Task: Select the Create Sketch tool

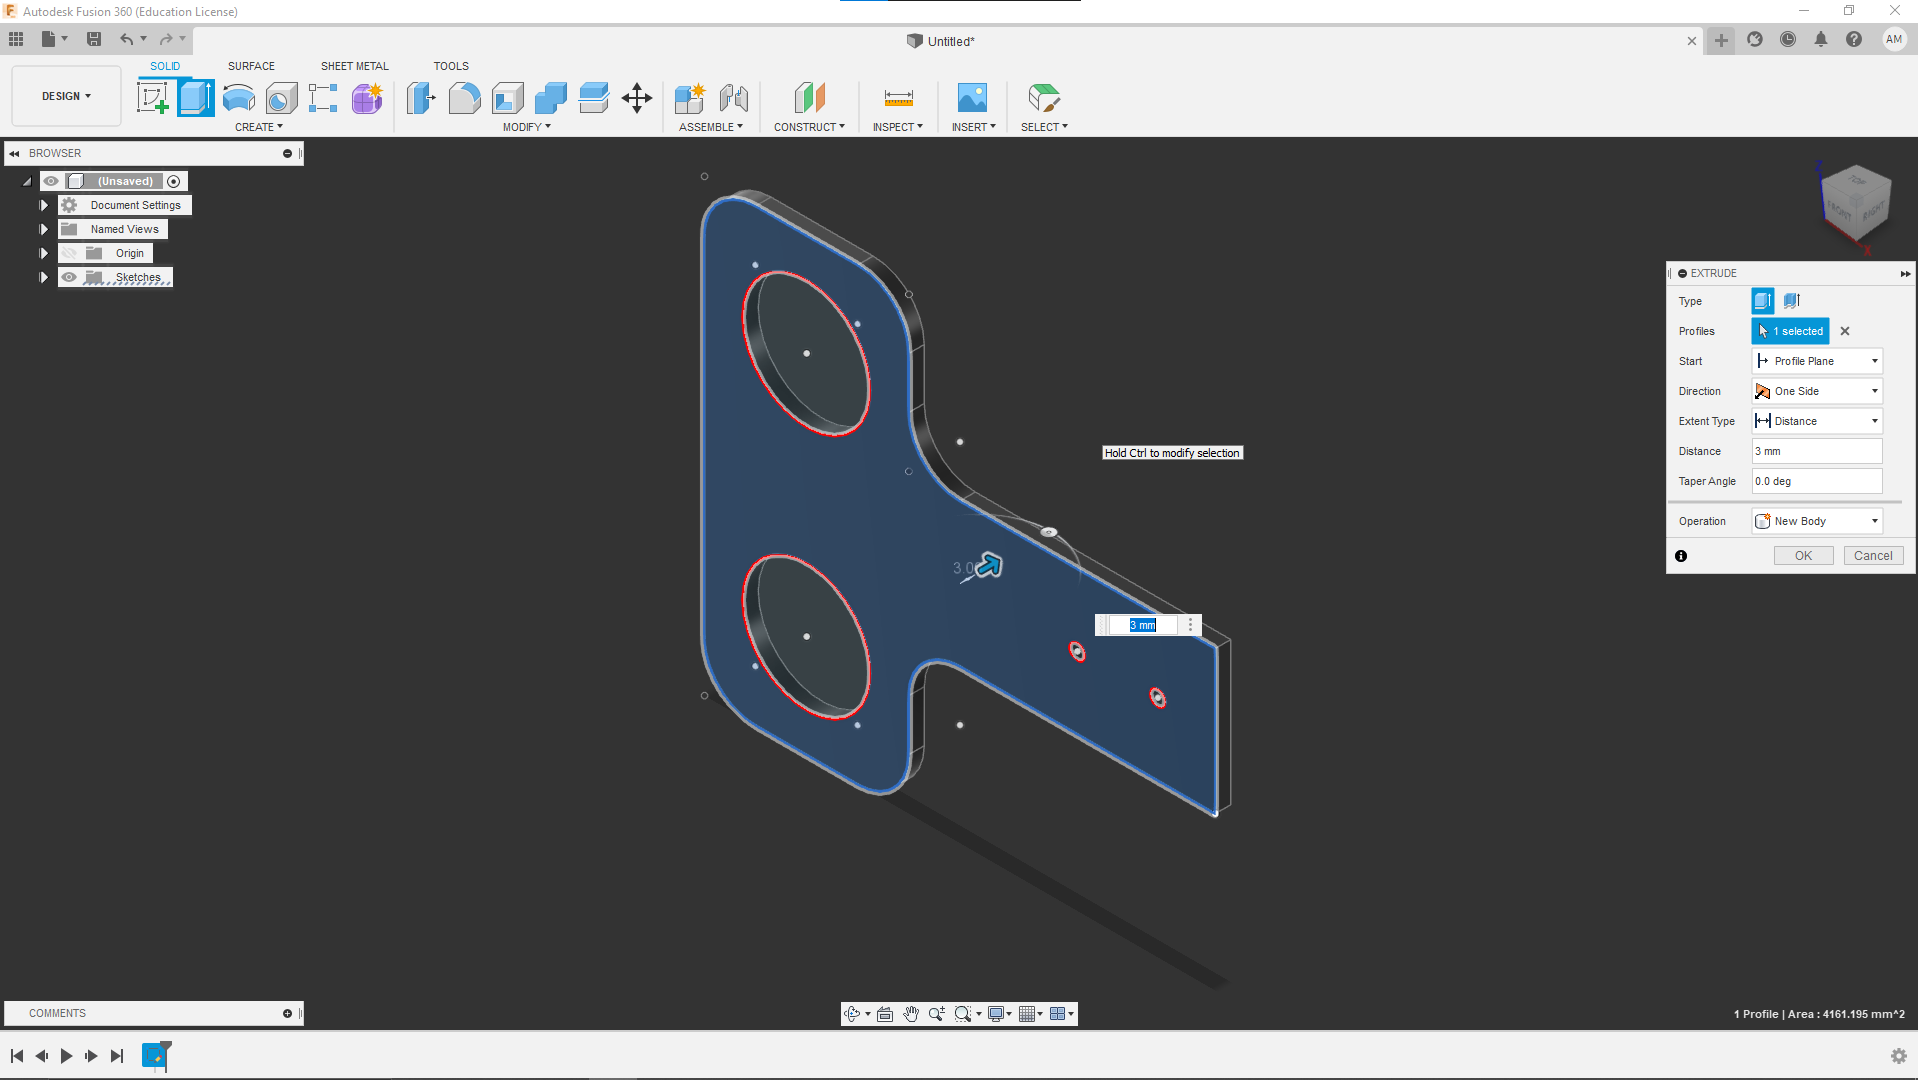Action: click(x=152, y=98)
